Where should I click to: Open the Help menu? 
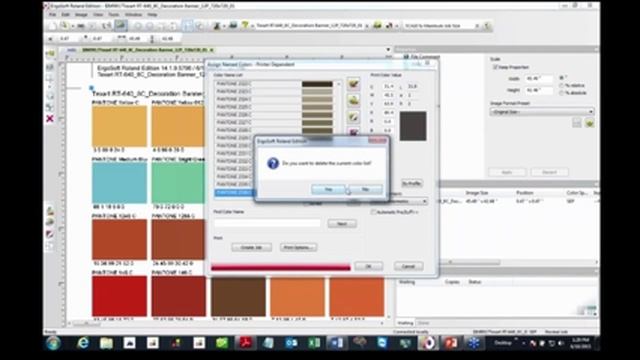[152, 15]
